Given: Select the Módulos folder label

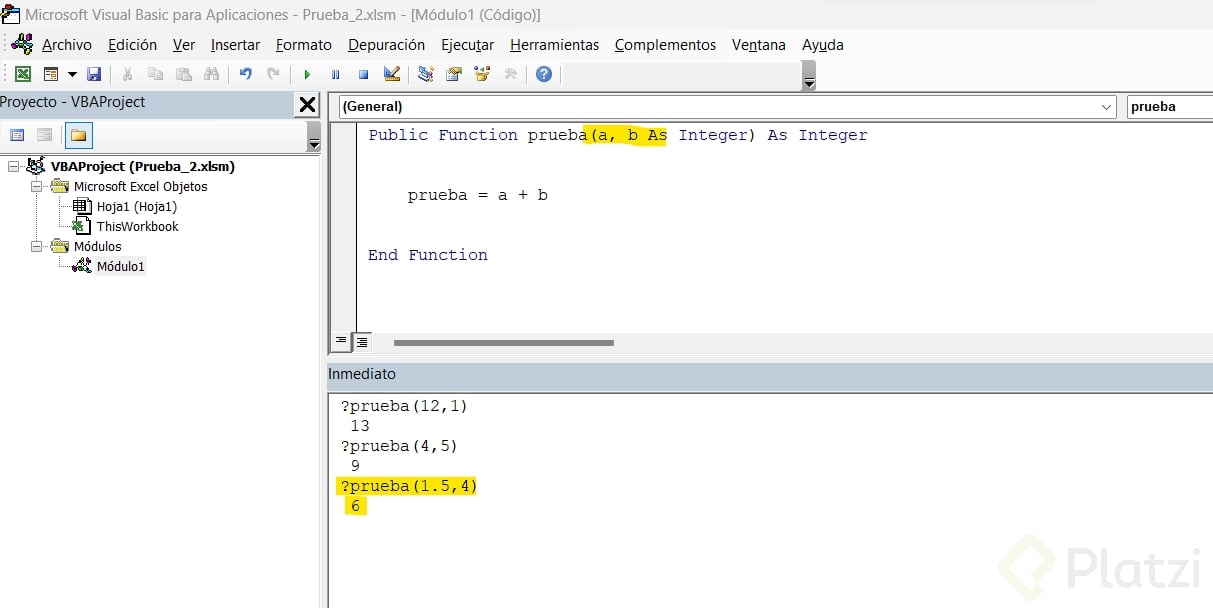Looking at the screenshot, I should click(98, 247).
